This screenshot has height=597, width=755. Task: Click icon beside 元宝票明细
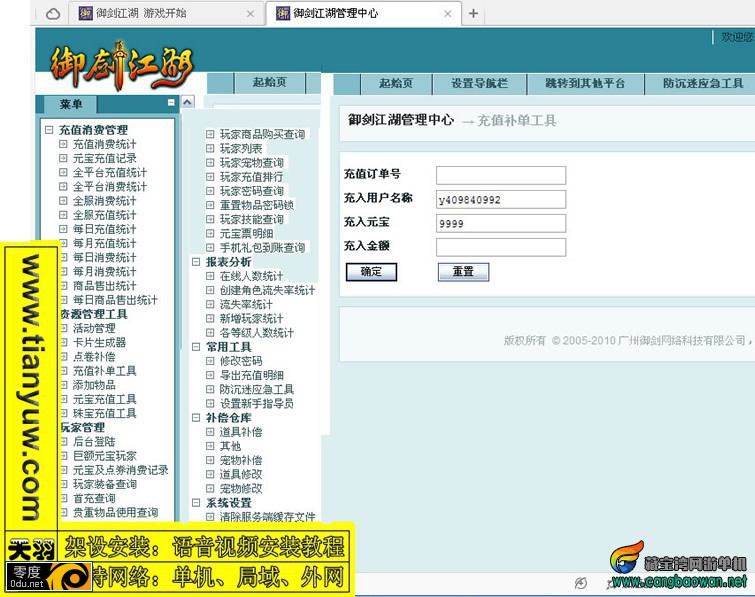(210, 234)
